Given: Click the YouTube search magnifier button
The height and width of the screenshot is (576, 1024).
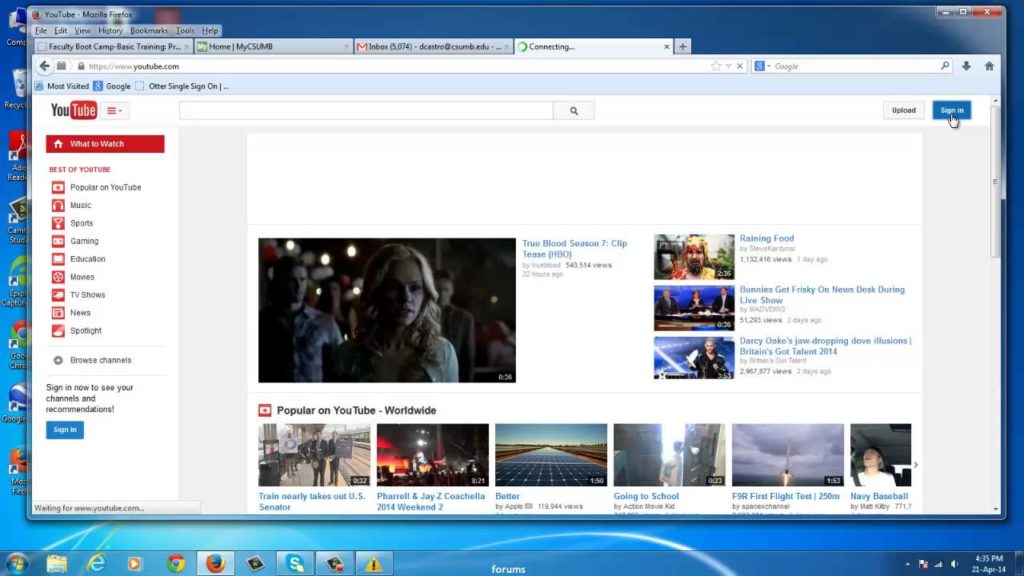Looking at the screenshot, I should tap(573, 111).
